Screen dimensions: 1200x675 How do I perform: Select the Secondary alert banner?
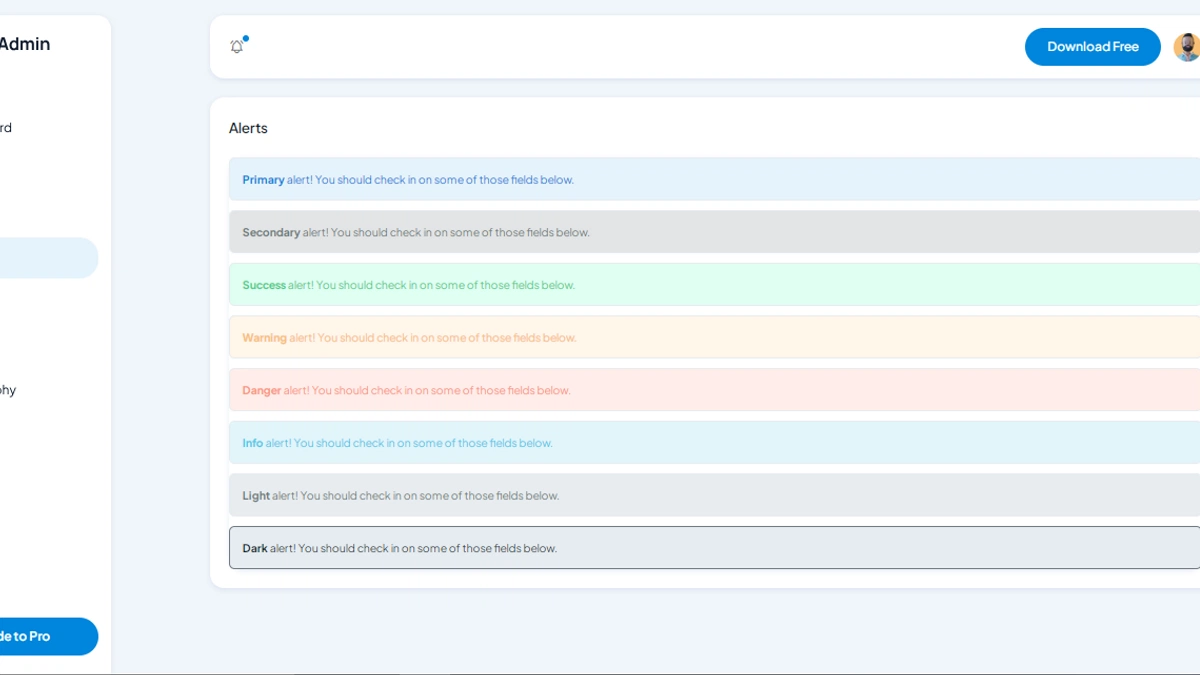pyautogui.click(x=714, y=232)
